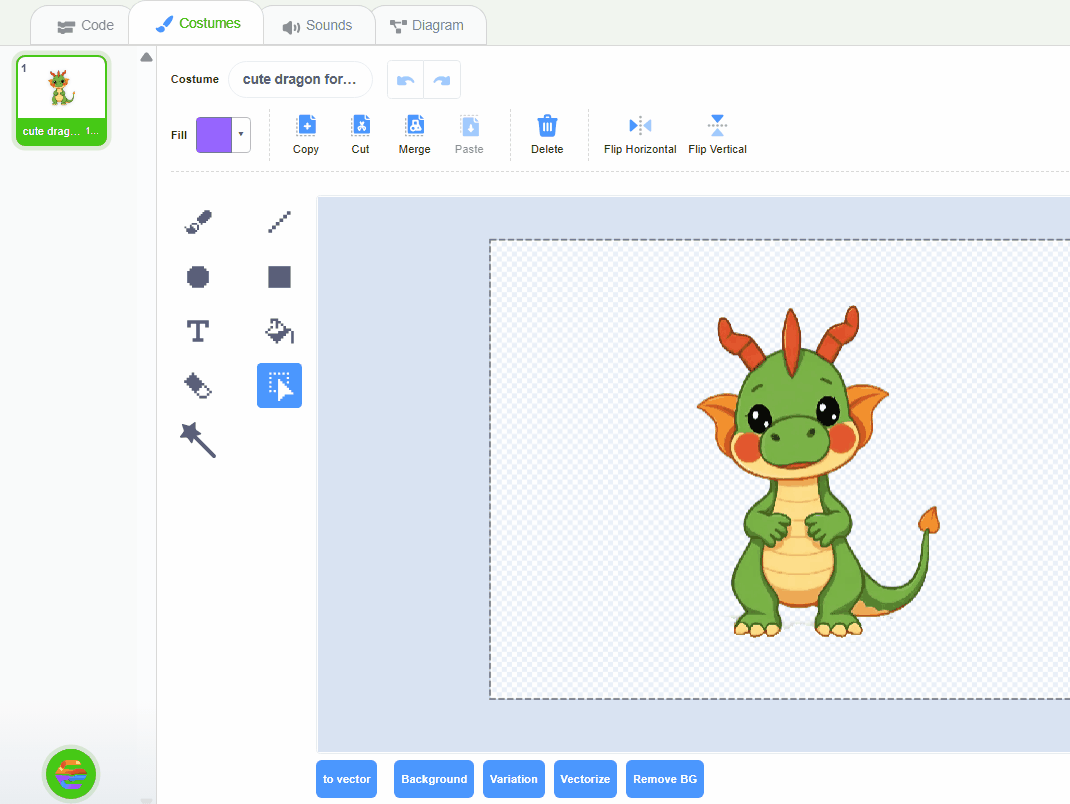Select the Line tool
Image resolution: width=1070 pixels, height=804 pixels.
point(279,222)
